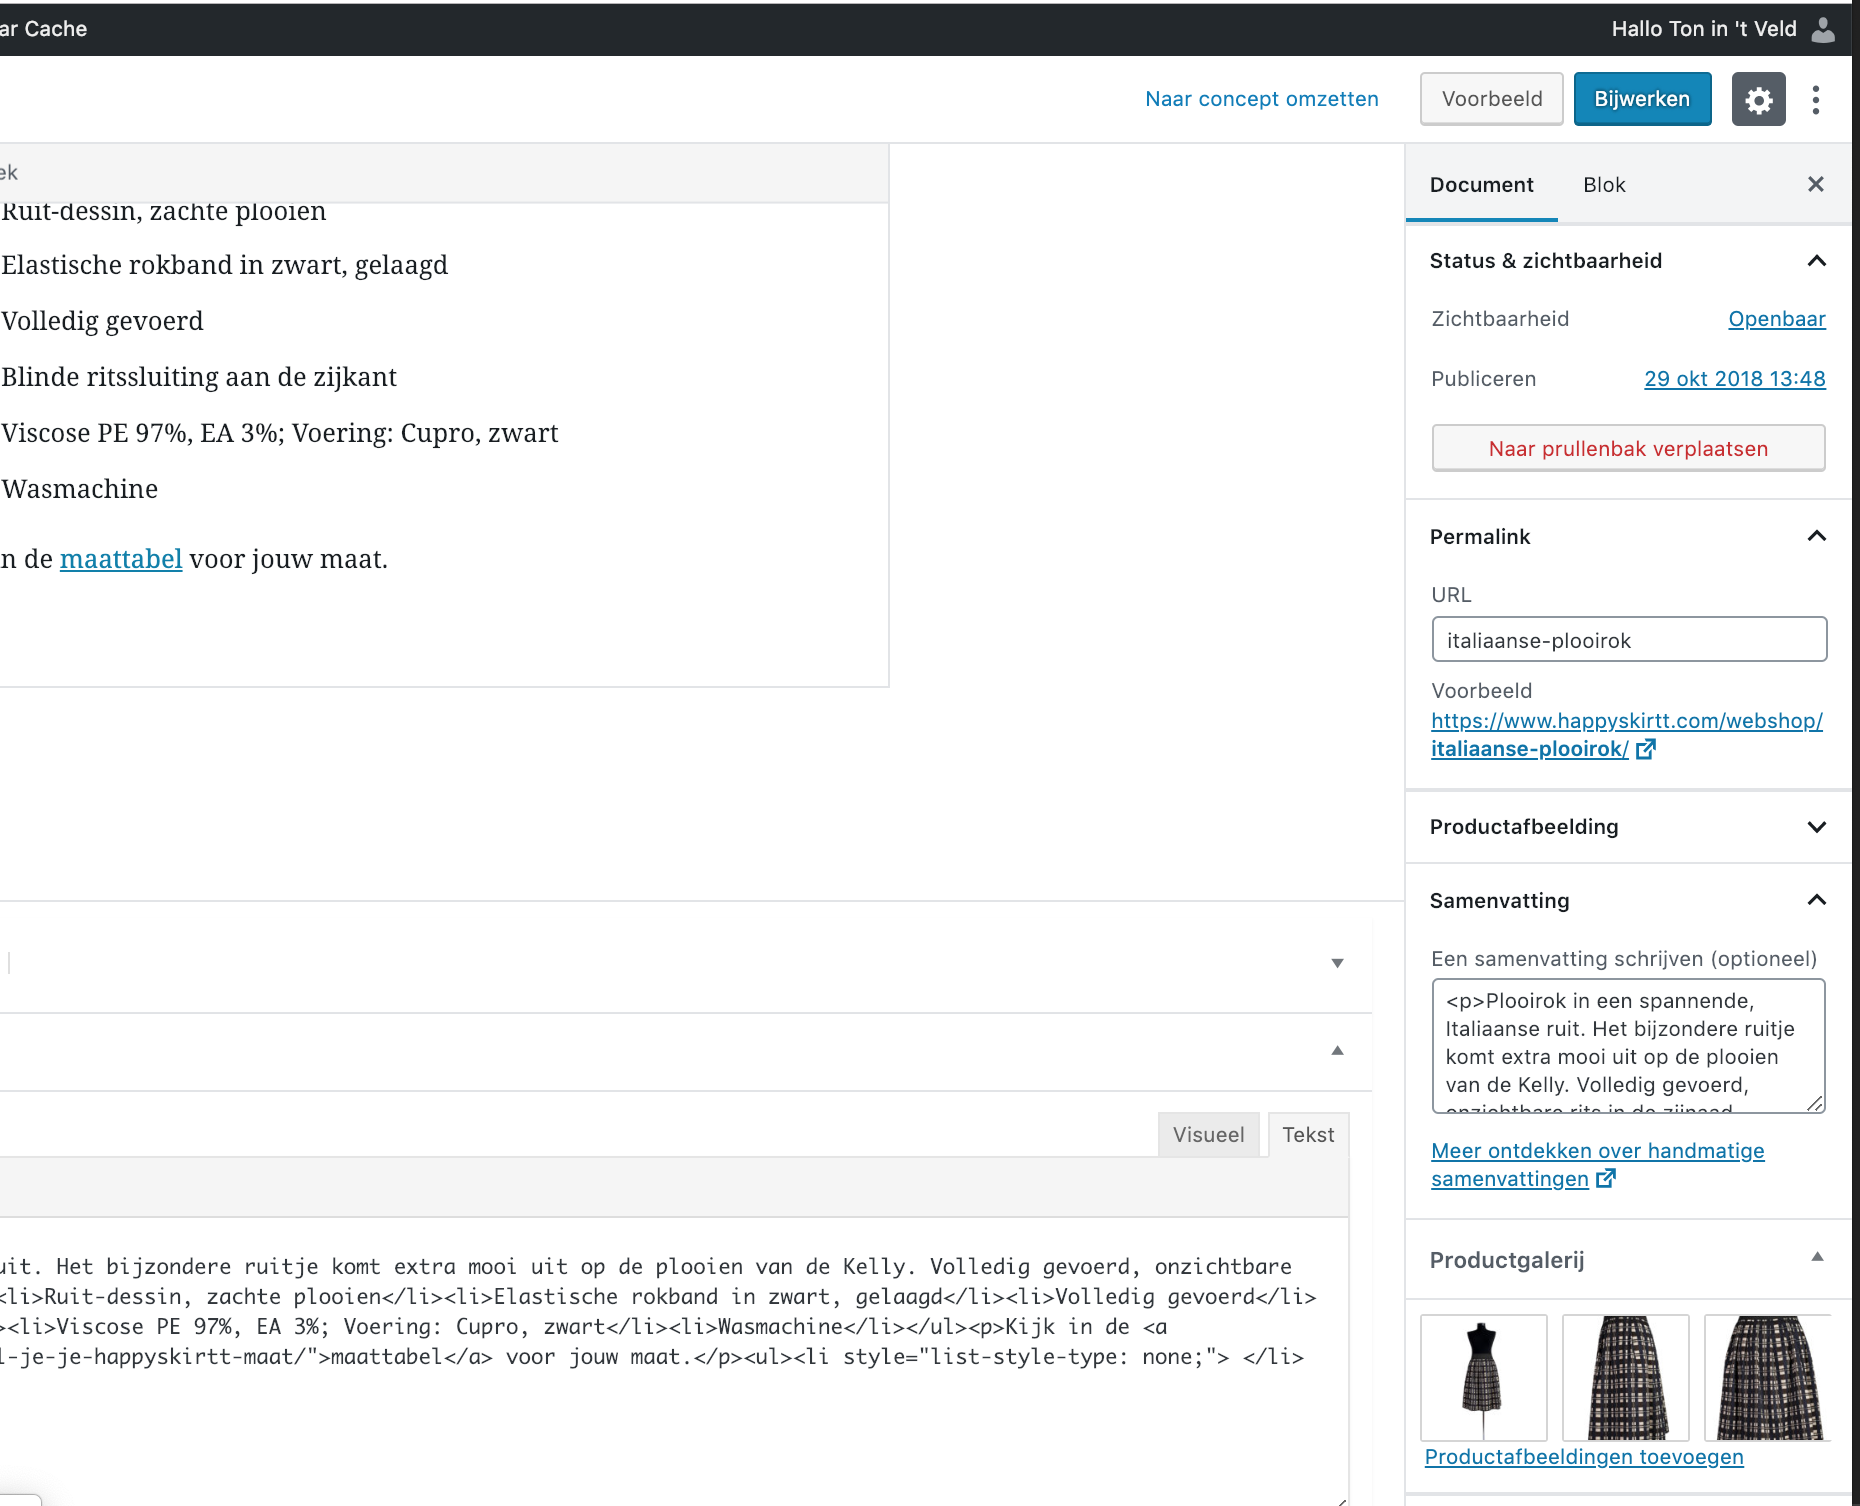Image resolution: width=1860 pixels, height=1506 pixels.
Task: Switch to the Blok tab
Action: (x=1604, y=185)
